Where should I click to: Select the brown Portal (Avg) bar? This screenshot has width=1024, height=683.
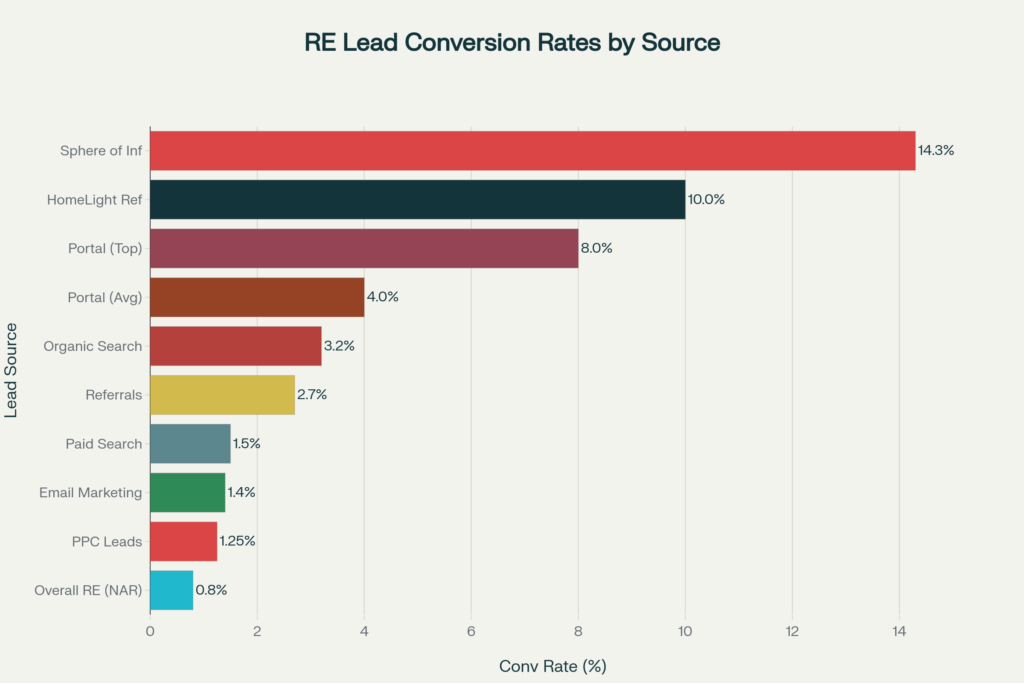coord(257,297)
